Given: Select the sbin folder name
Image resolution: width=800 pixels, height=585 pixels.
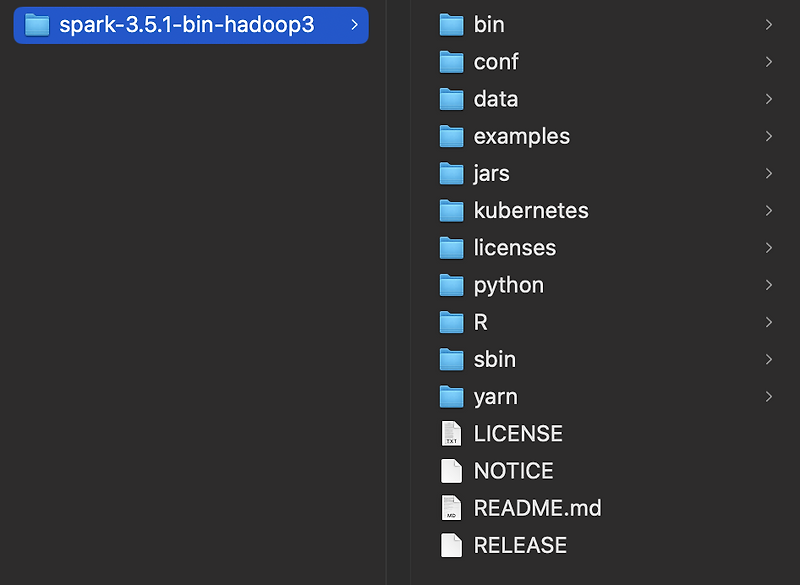Looking at the screenshot, I should point(495,359).
